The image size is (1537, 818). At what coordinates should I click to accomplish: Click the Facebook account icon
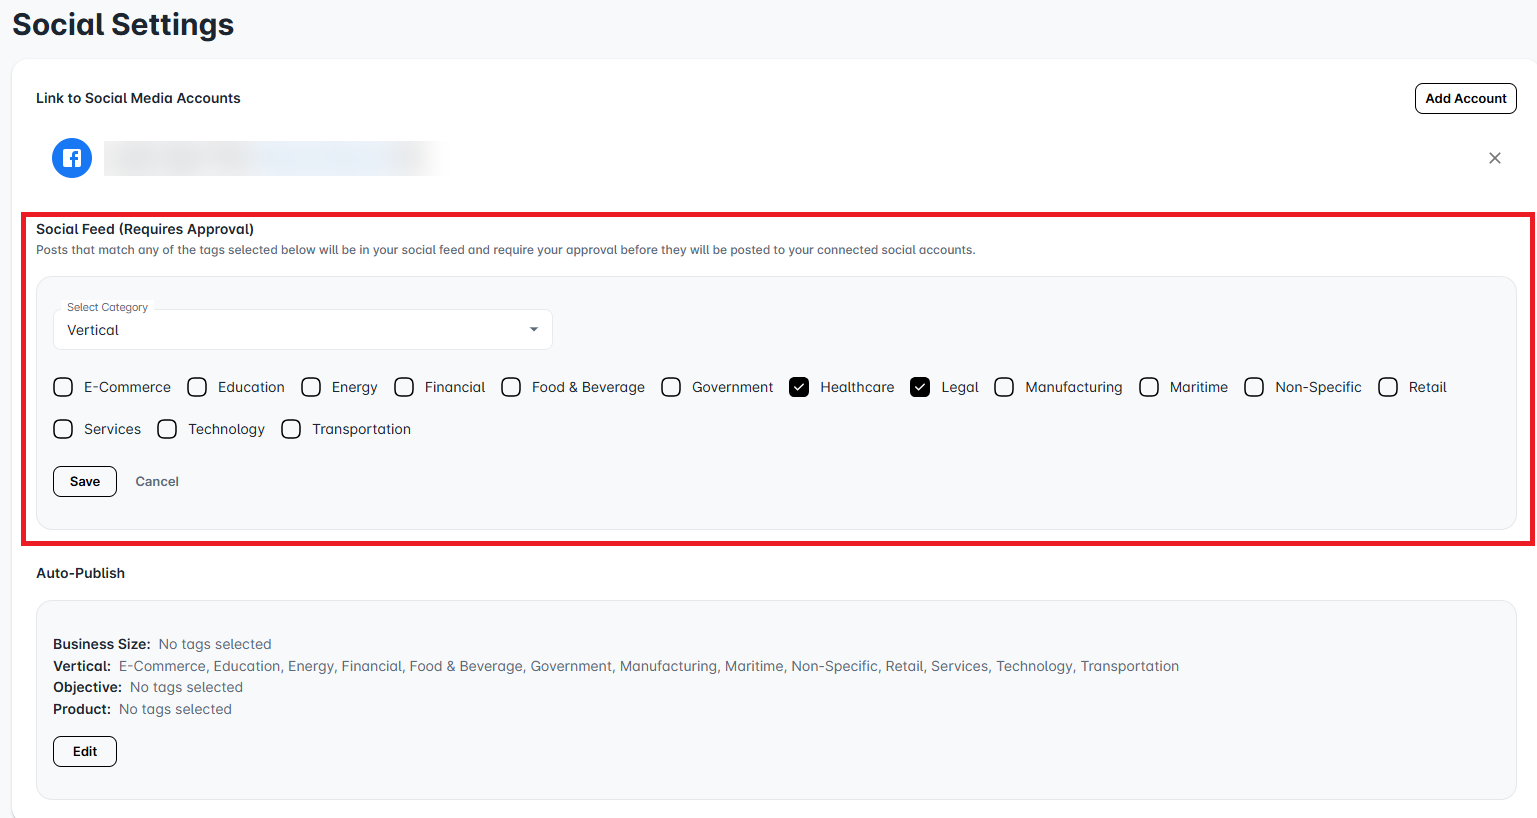pyautogui.click(x=72, y=158)
